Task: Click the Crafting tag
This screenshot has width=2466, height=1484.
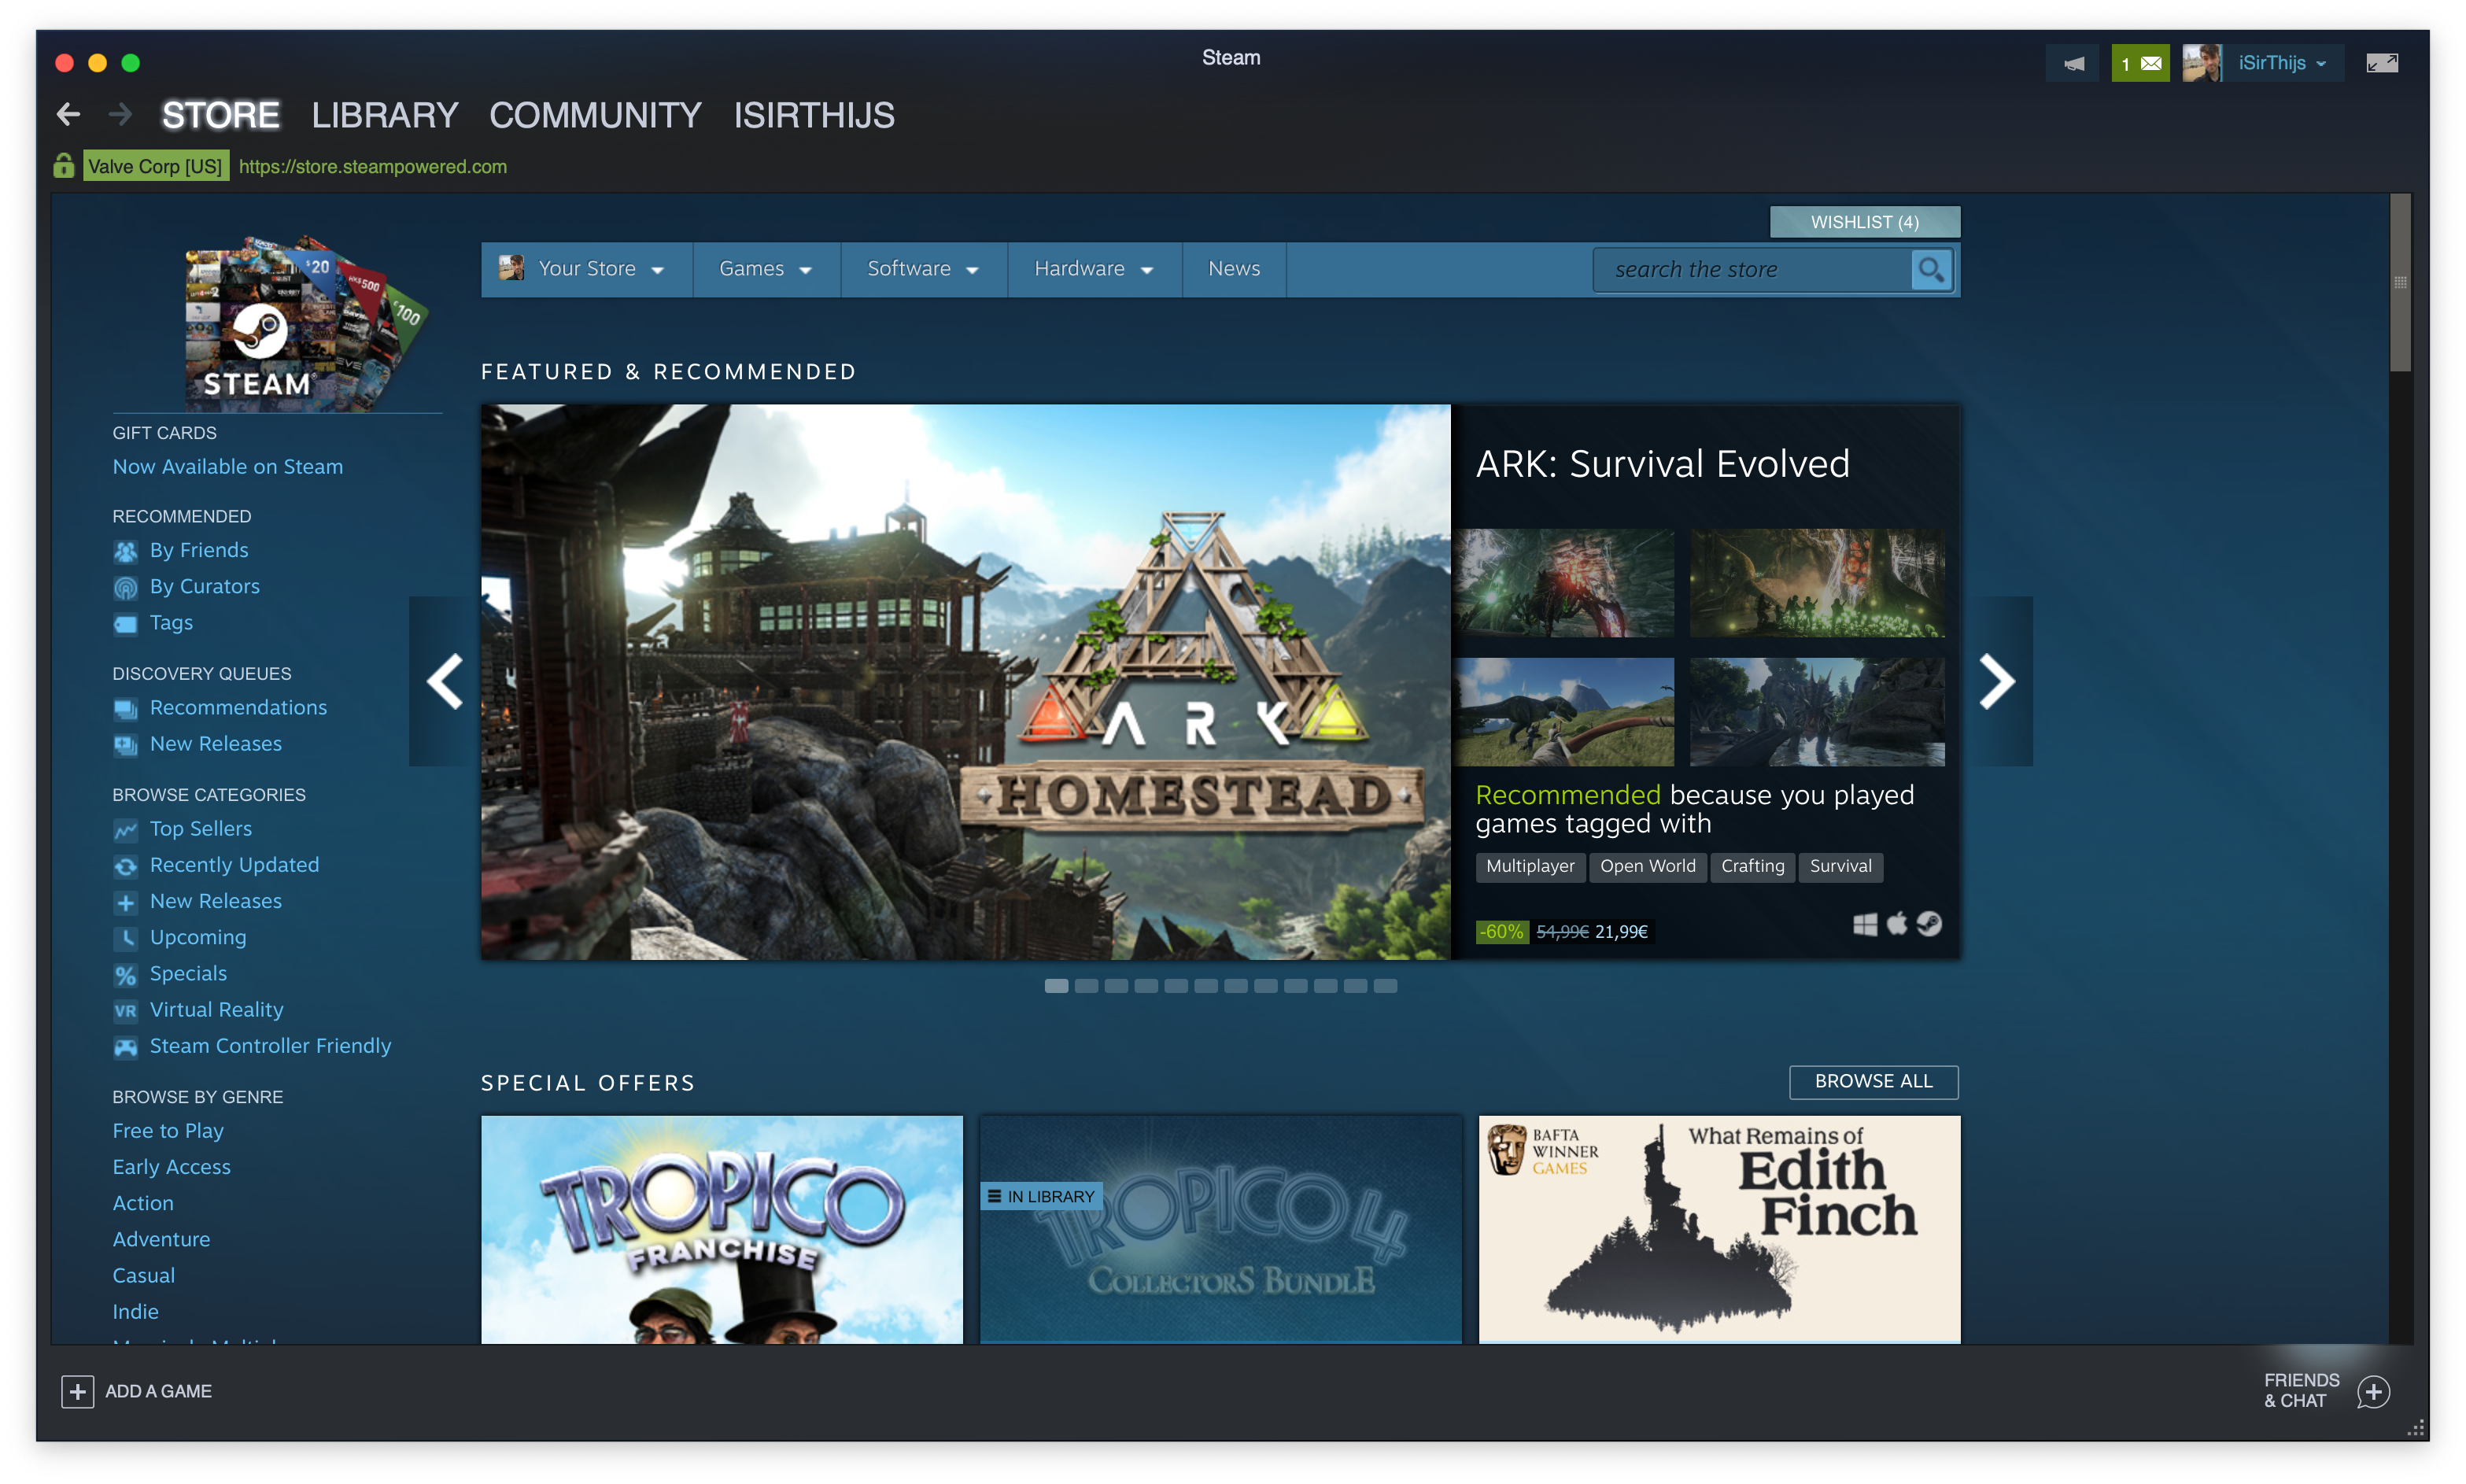Action: point(1752,866)
